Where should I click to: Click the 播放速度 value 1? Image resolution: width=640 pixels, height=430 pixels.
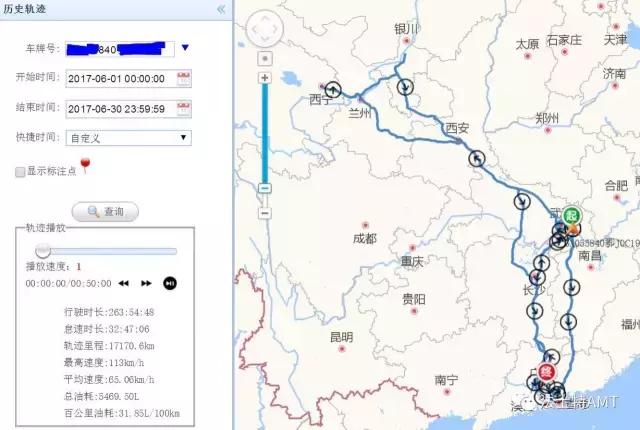point(78,267)
